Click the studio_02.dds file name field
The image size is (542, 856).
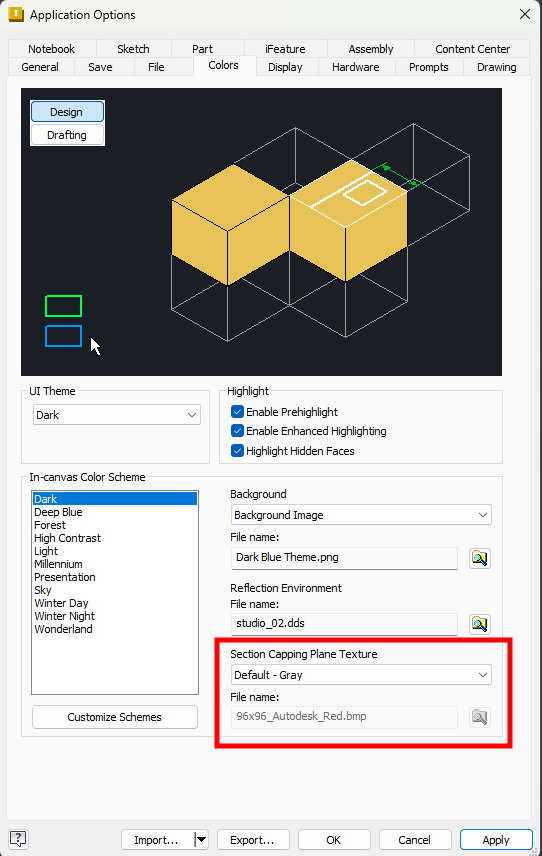click(344, 624)
